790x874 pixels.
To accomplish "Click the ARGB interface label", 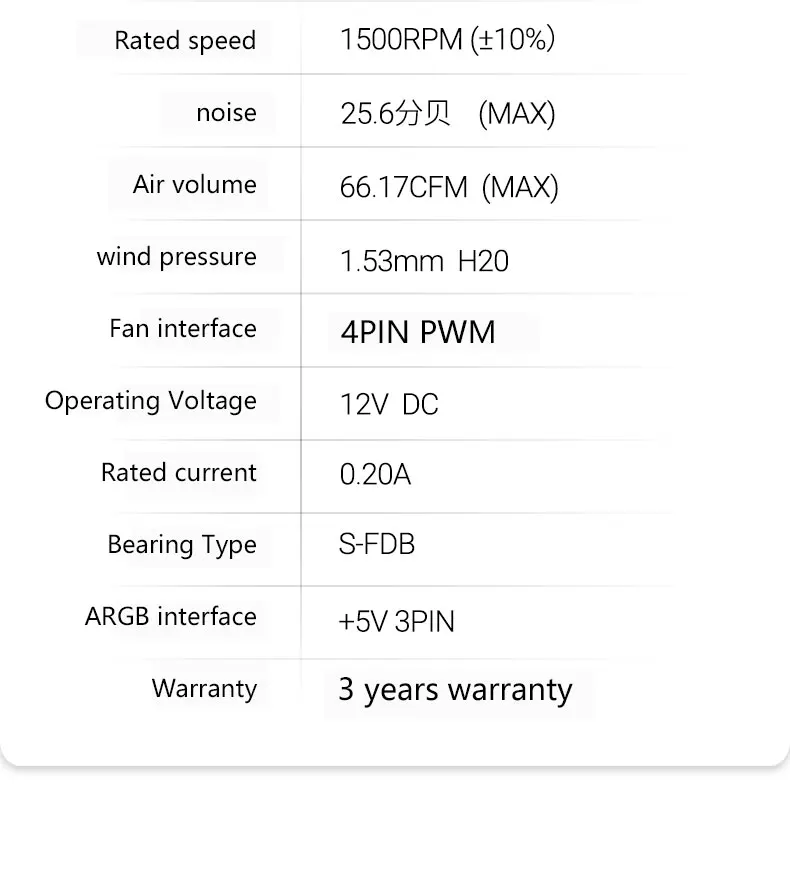I will point(171,617).
